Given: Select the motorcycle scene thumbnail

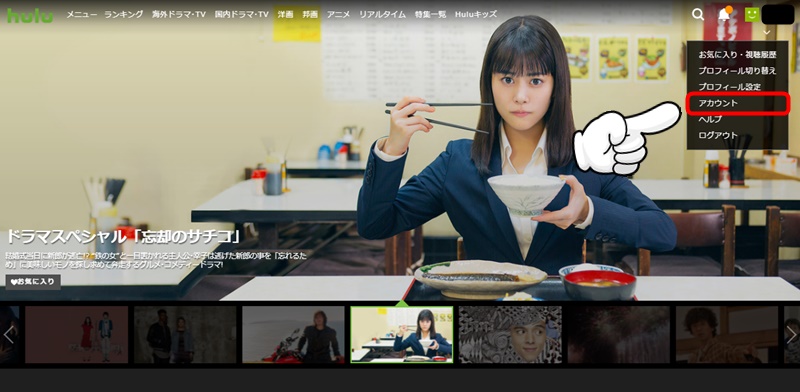Looking at the screenshot, I should (293, 334).
